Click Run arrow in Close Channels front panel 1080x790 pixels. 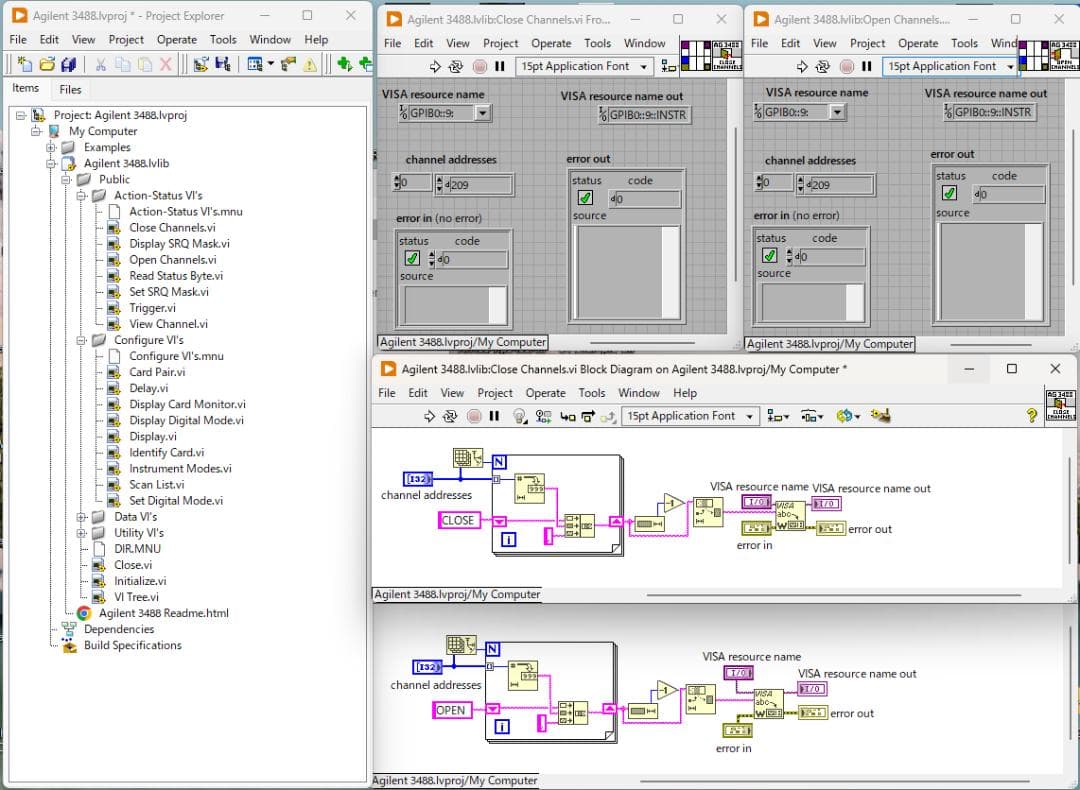[x=435, y=67]
